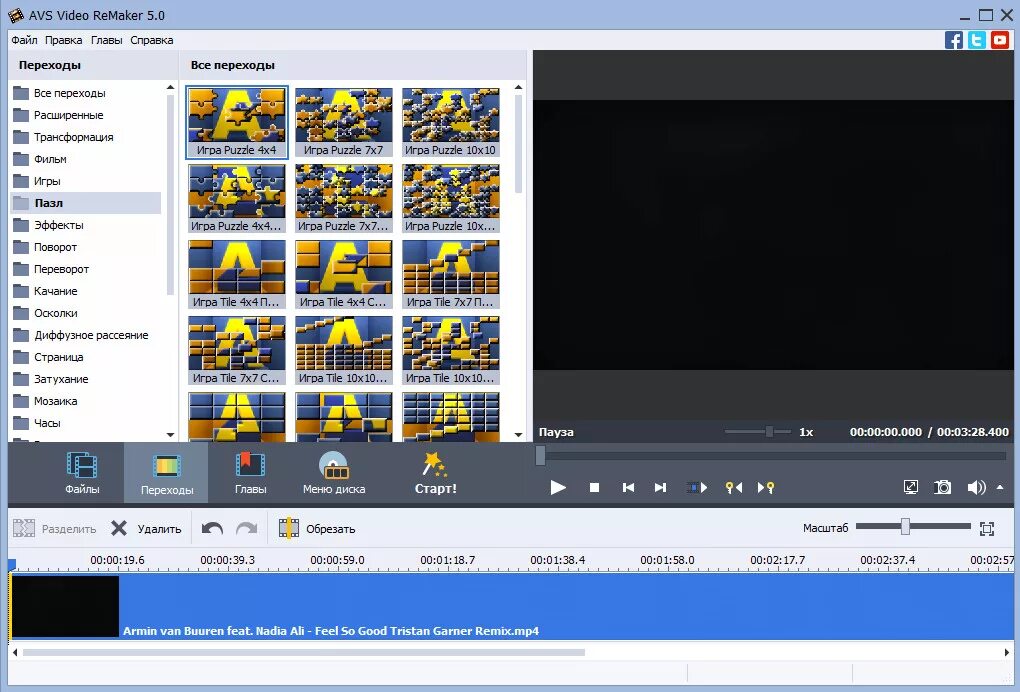Screen dimensions: 1020x692
Task: Click the Старт! magic wand button
Action: 435,473
